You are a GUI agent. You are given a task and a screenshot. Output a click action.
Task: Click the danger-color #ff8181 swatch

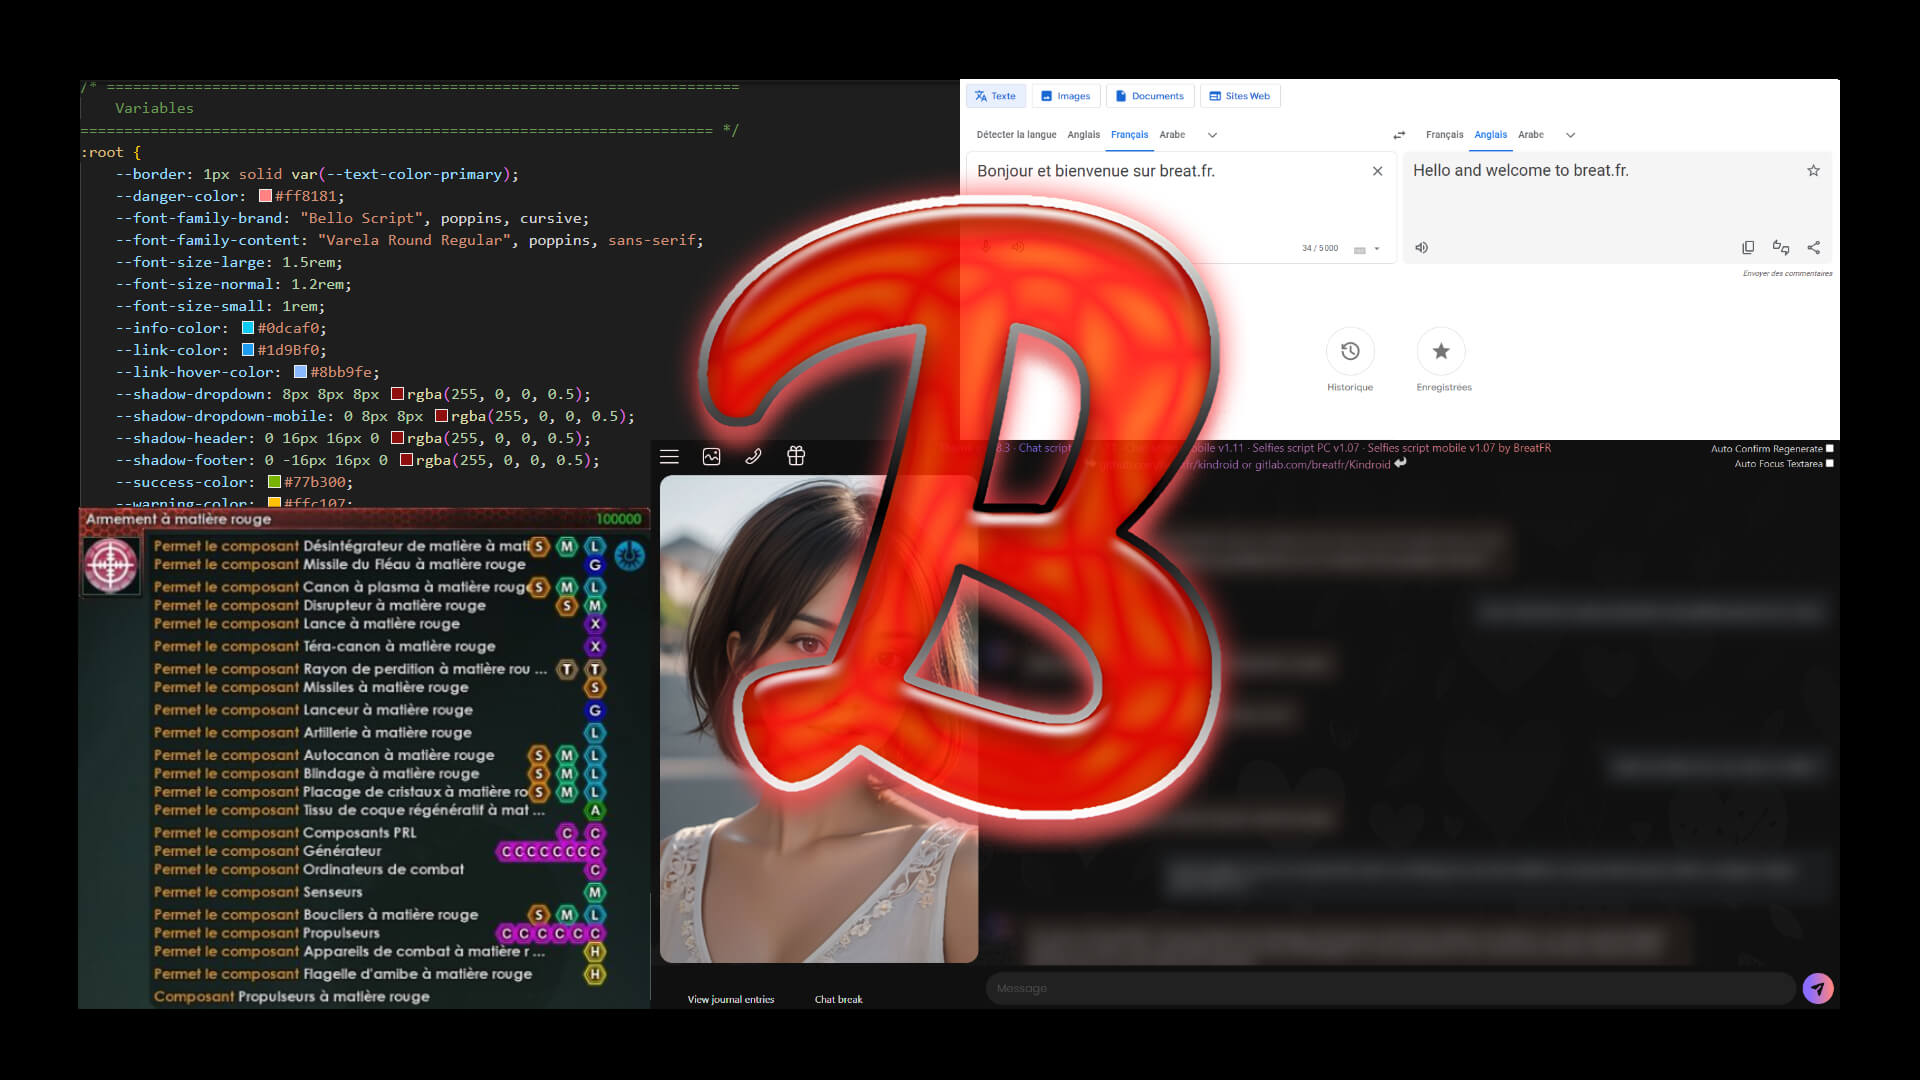(x=265, y=197)
